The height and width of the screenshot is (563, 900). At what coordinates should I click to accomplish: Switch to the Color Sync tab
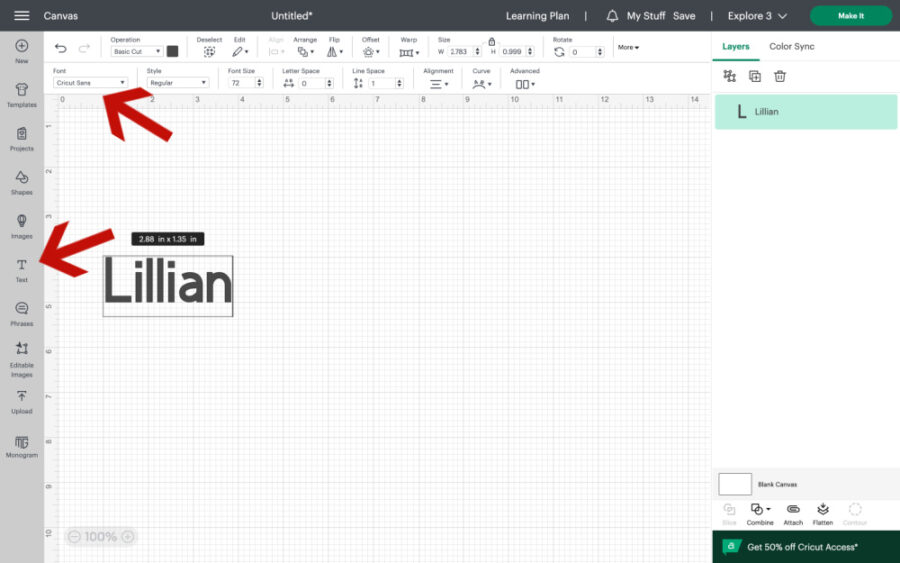(791, 47)
